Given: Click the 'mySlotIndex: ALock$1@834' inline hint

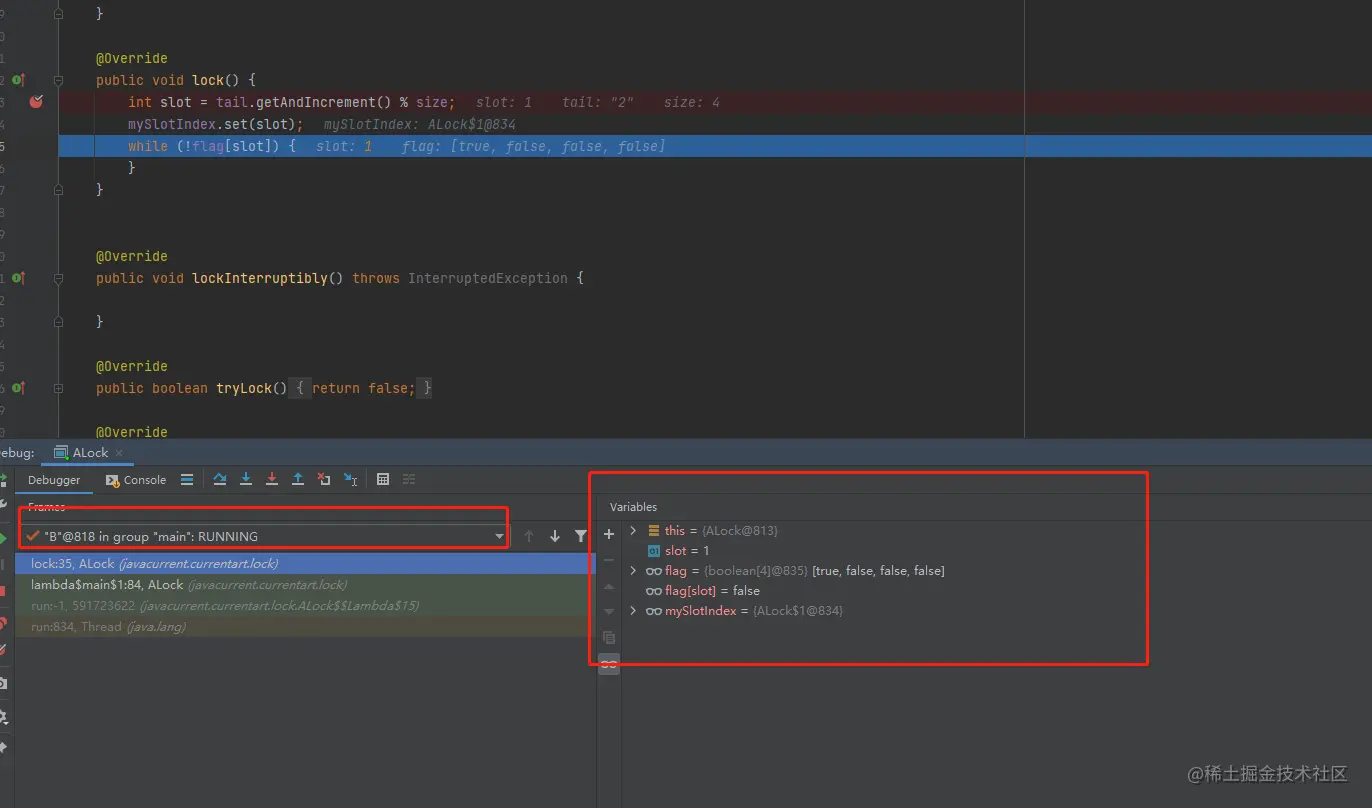Looking at the screenshot, I should [419, 124].
